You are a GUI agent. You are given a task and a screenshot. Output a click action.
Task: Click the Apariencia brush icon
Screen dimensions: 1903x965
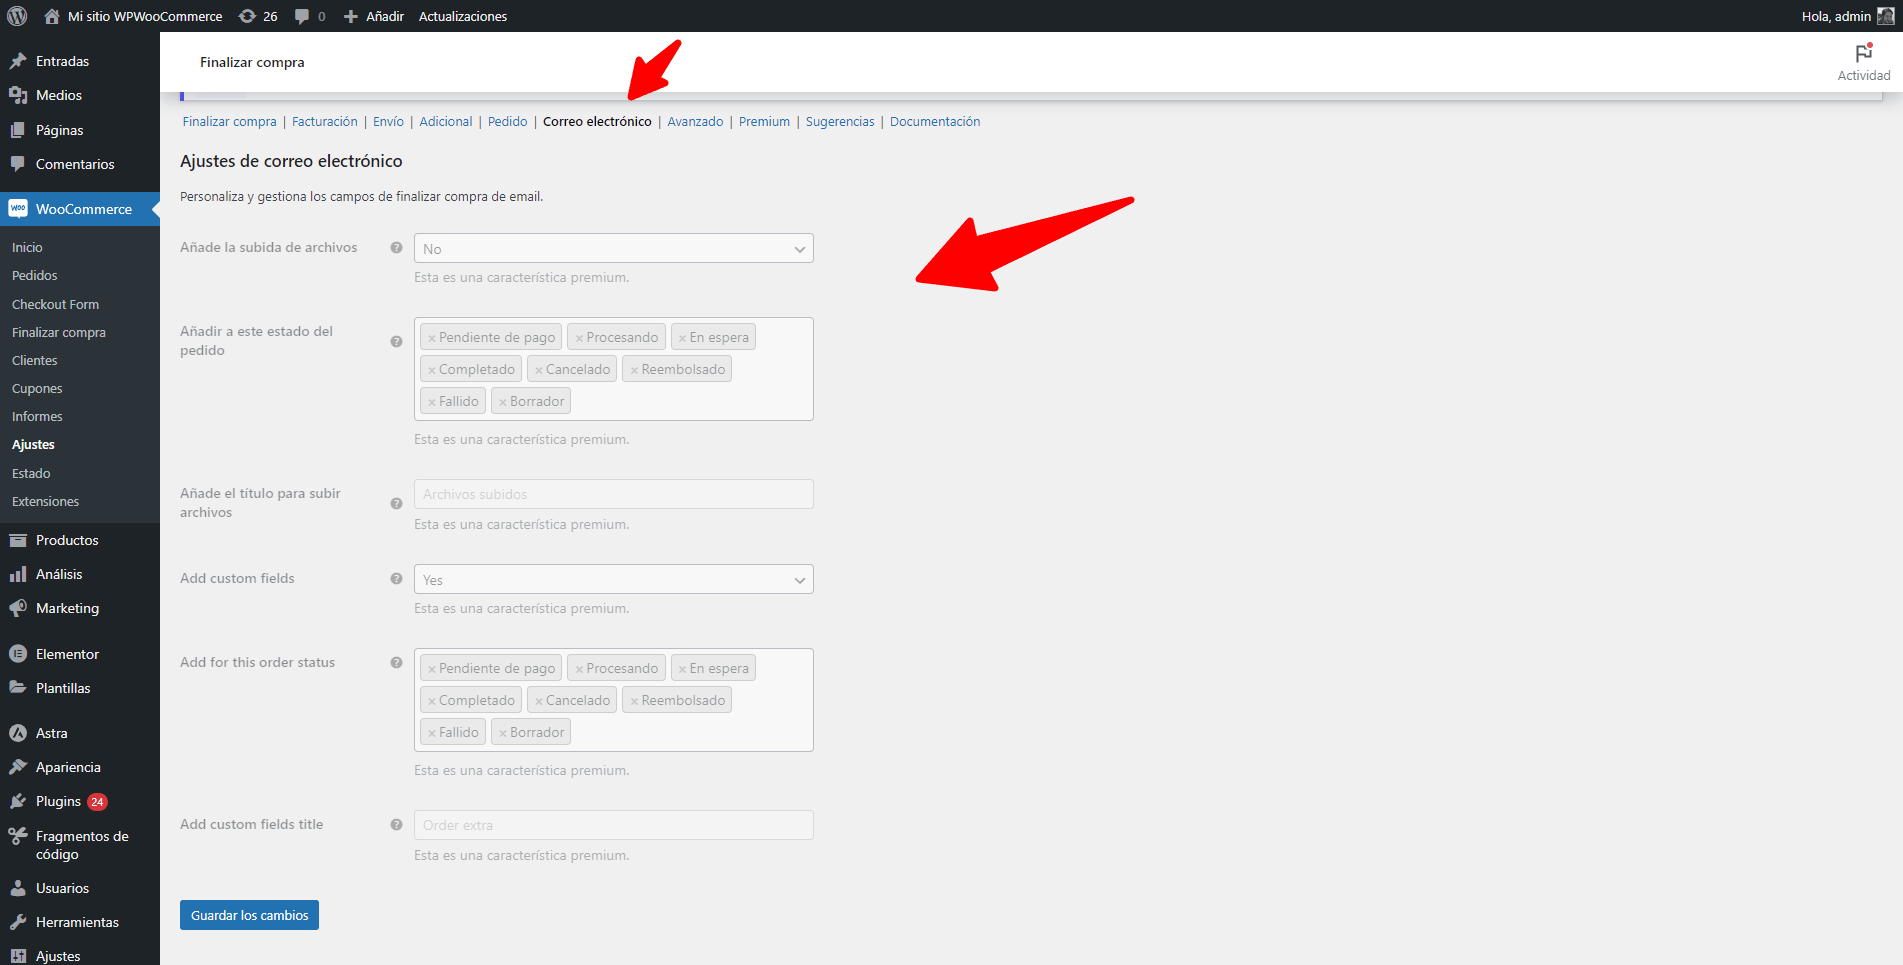tap(18, 767)
